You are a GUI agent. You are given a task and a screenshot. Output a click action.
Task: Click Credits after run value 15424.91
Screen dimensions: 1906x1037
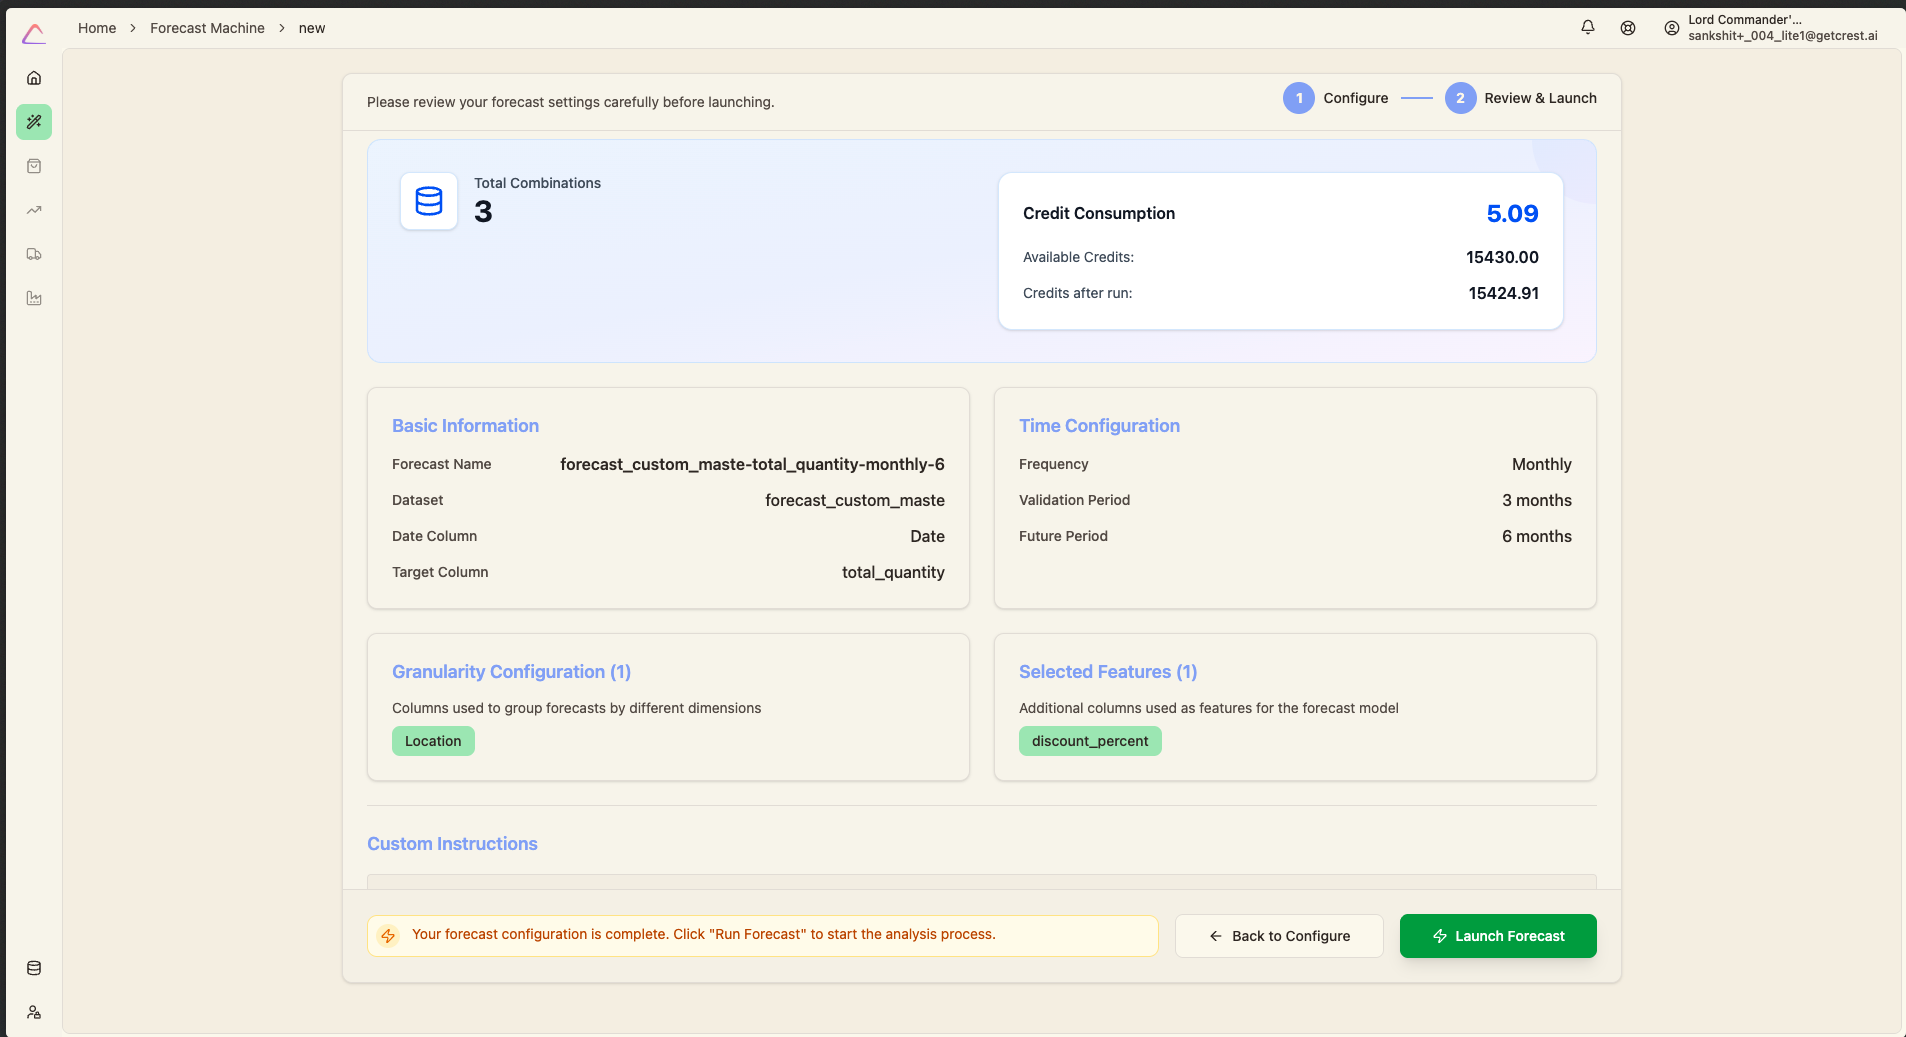(1503, 293)
